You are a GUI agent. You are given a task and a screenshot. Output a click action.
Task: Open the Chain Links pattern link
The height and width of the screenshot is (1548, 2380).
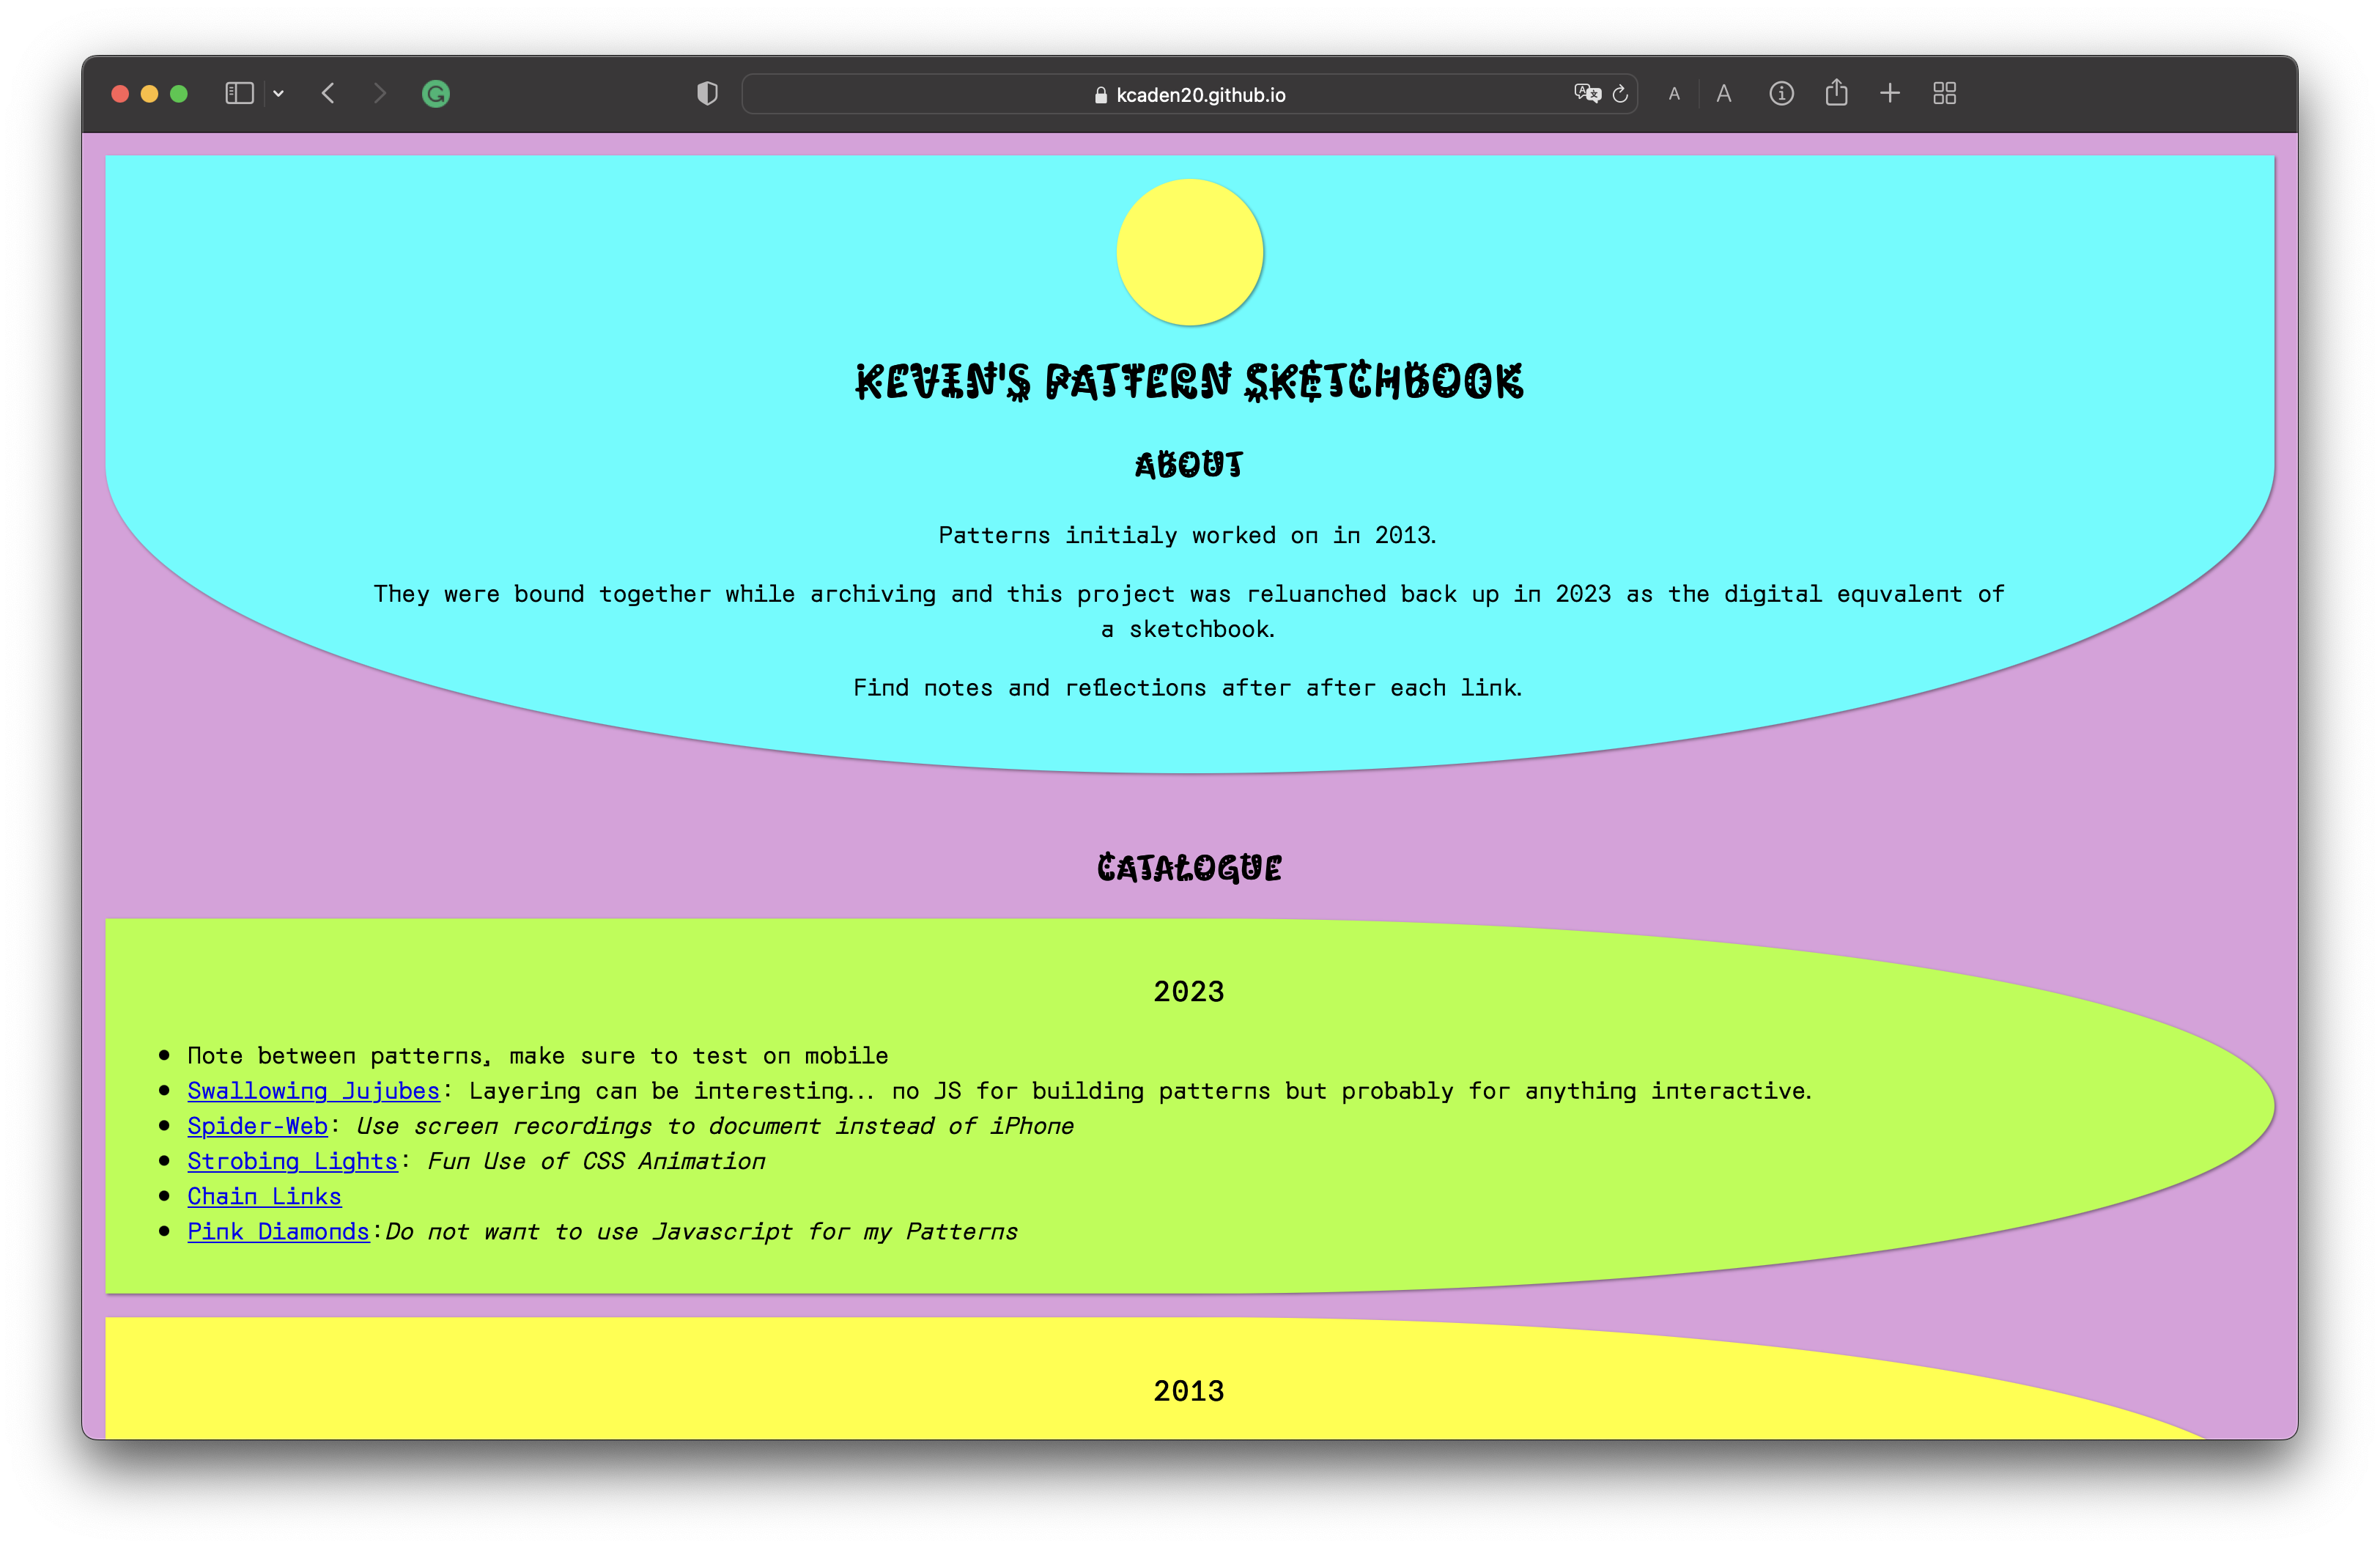pyautogui.click(x=265, y=1196)
